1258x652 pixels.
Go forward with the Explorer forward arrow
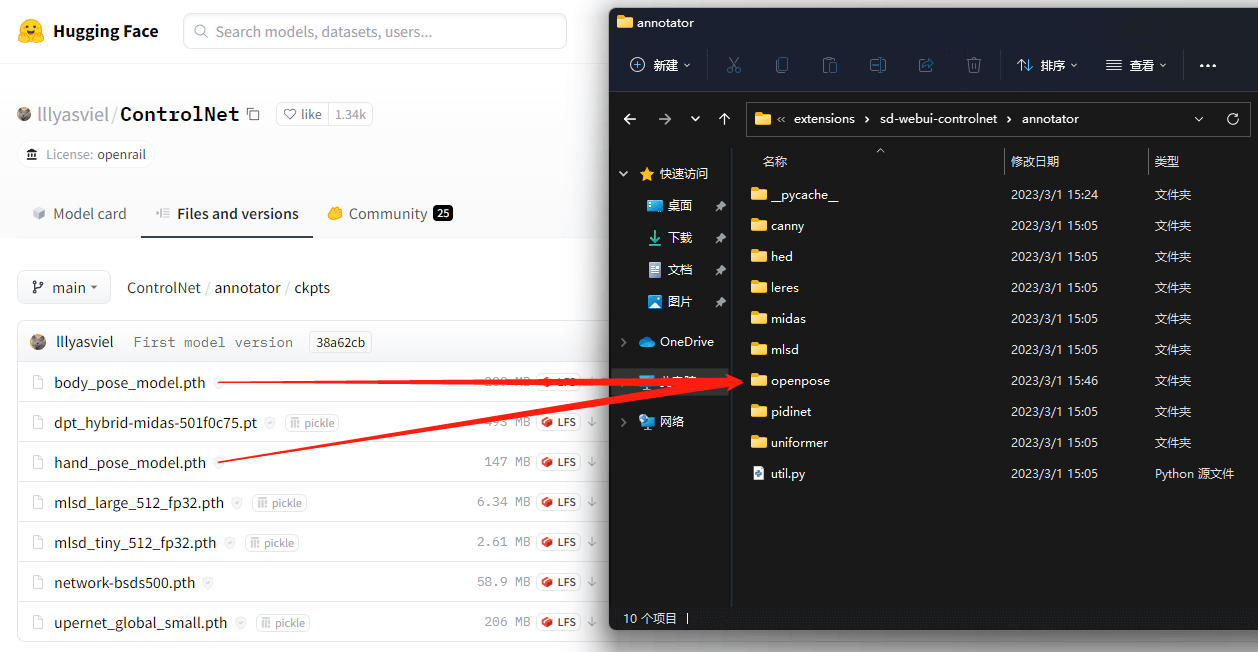[x=664, y=118]
